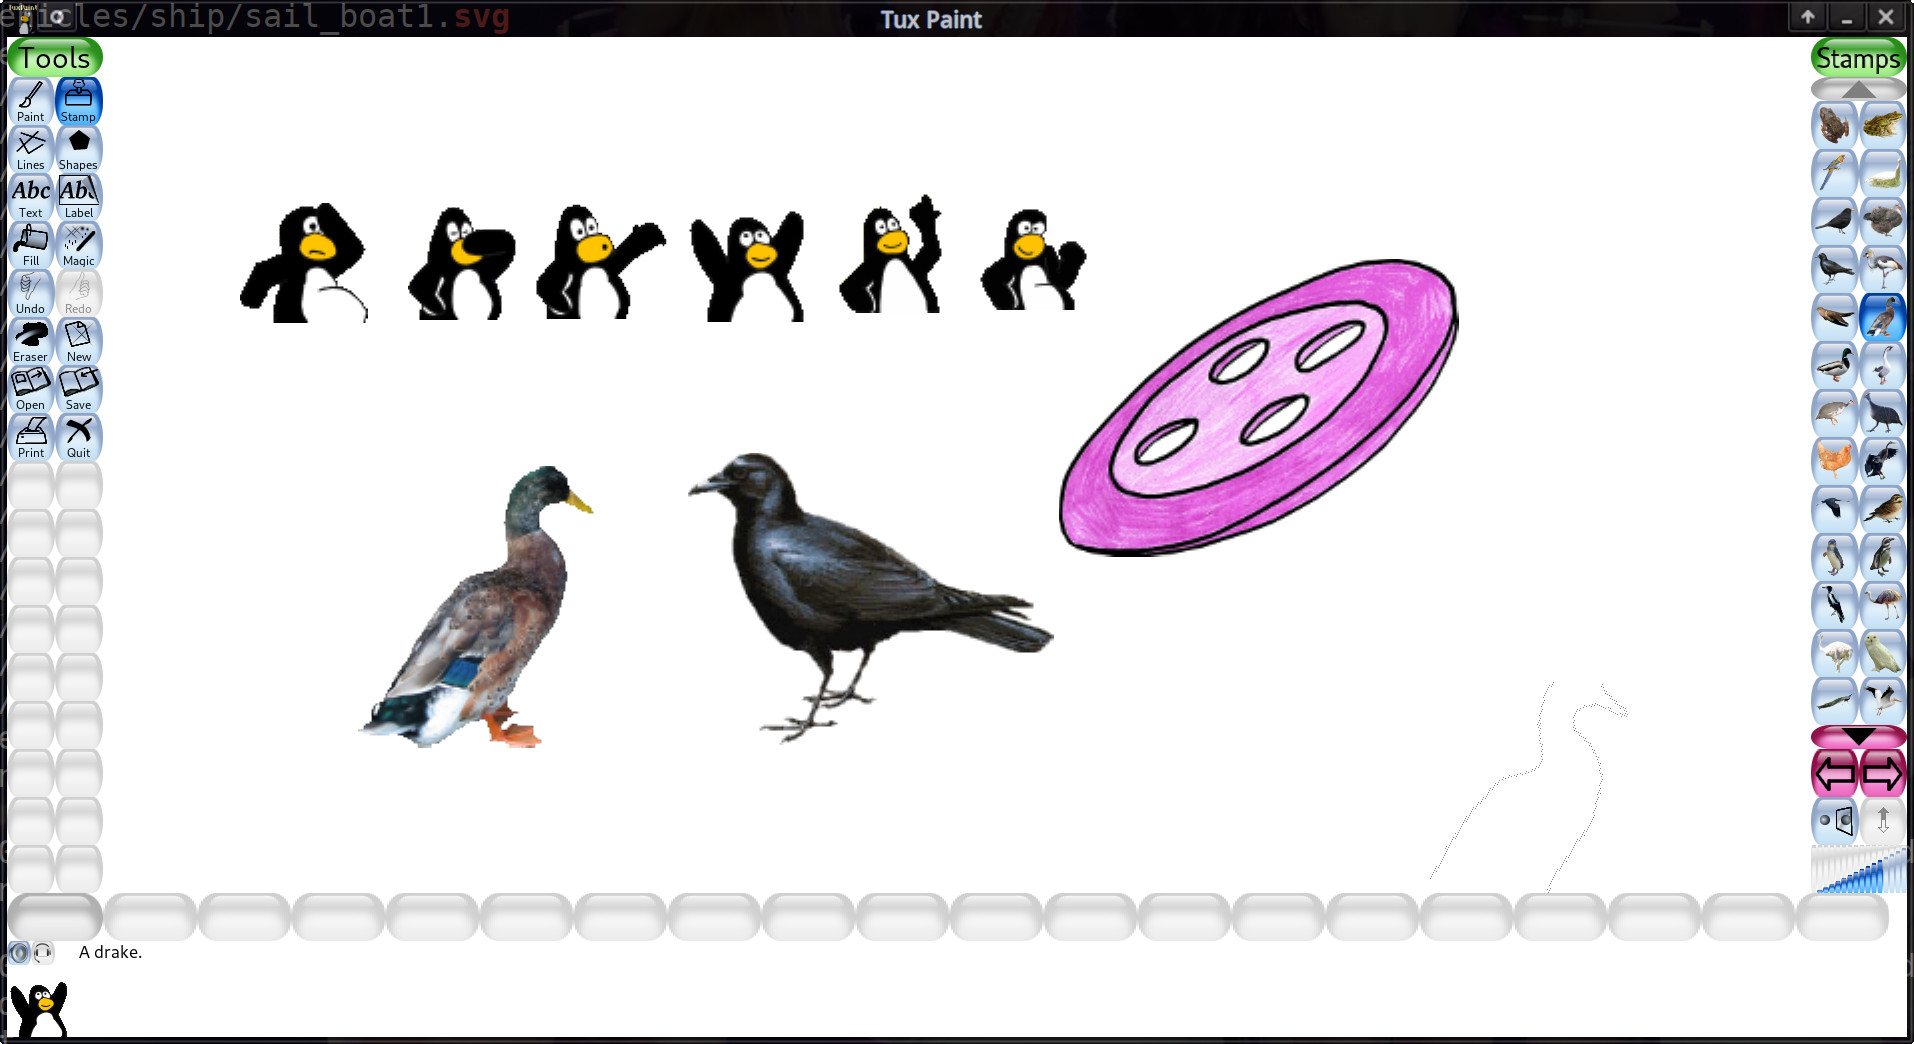Go to next stamp category
1914x1044 pixels.
point(1883,773)
